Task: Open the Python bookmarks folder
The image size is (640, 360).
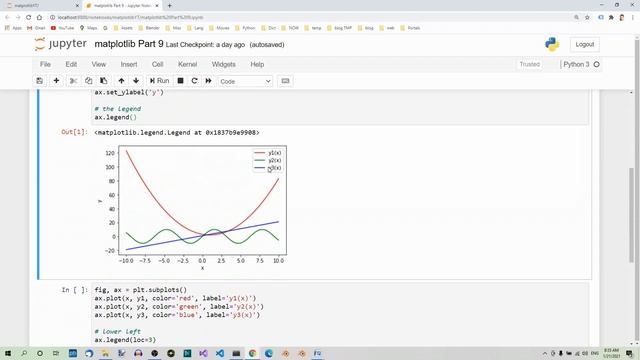Action: click(245, 28)
